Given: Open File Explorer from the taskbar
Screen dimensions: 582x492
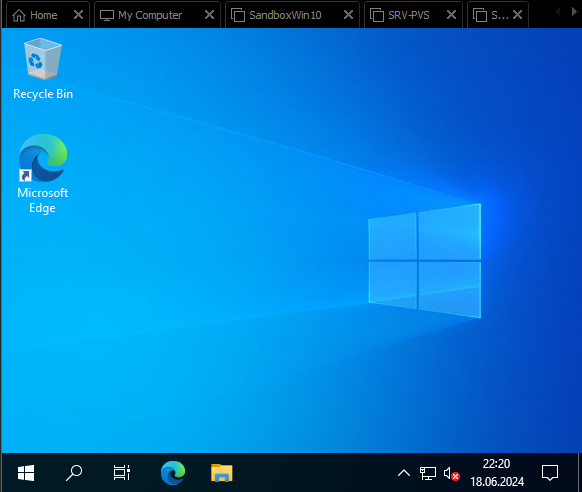Looking at the screenshot, I should tap(222, 473).
